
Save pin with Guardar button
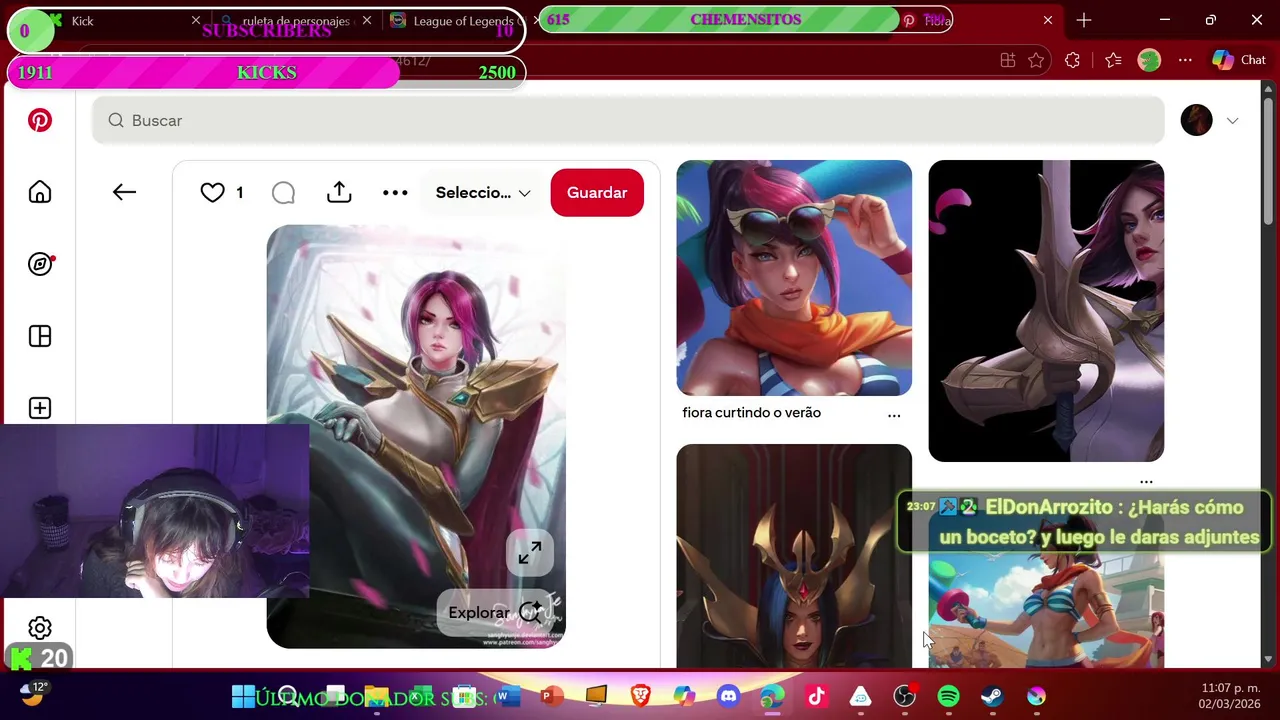point(597,192)
